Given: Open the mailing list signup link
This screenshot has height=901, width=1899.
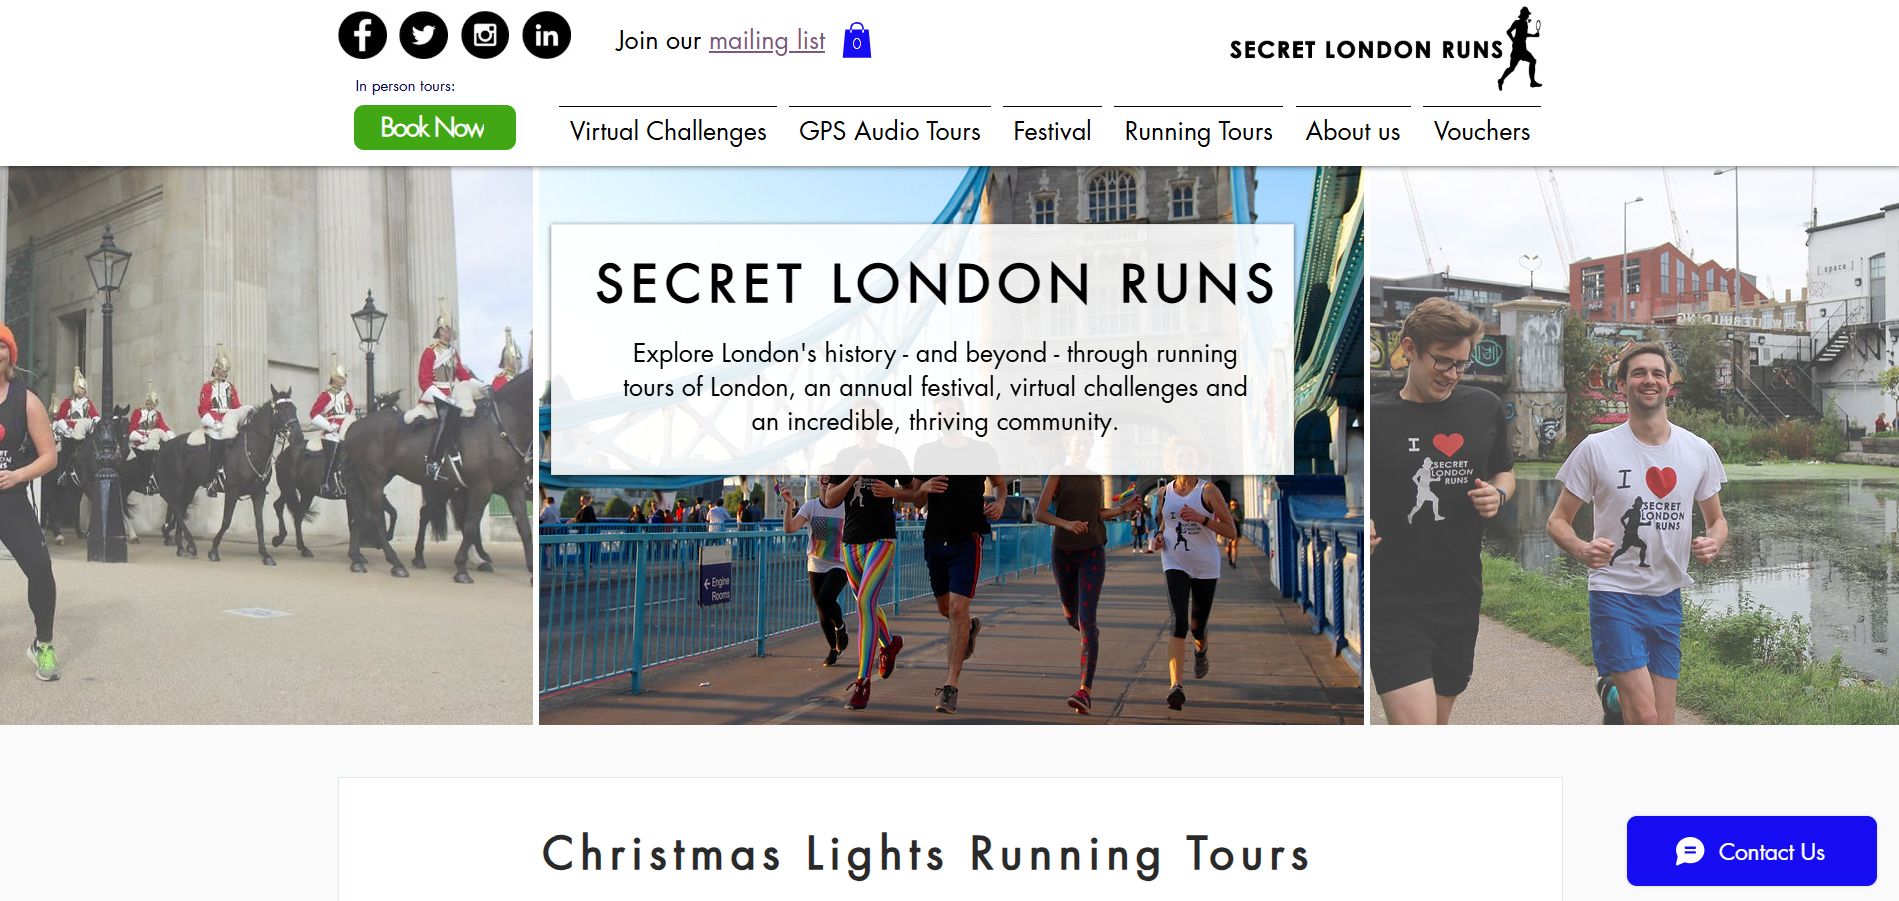Looking at the screenshot, I should tap(766, 41).
